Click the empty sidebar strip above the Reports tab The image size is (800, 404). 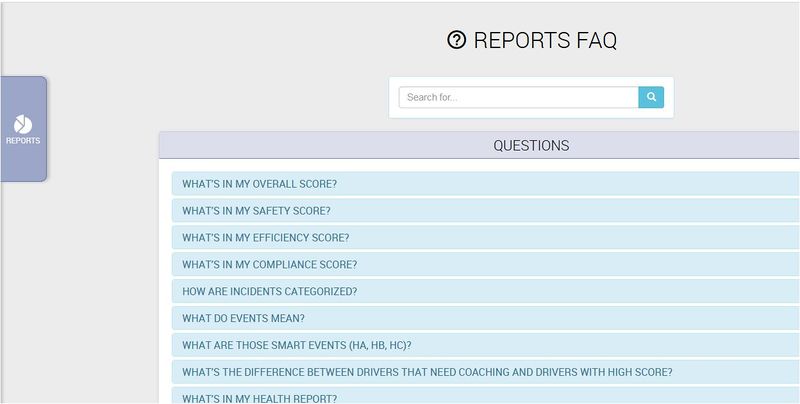coord(22,40)
